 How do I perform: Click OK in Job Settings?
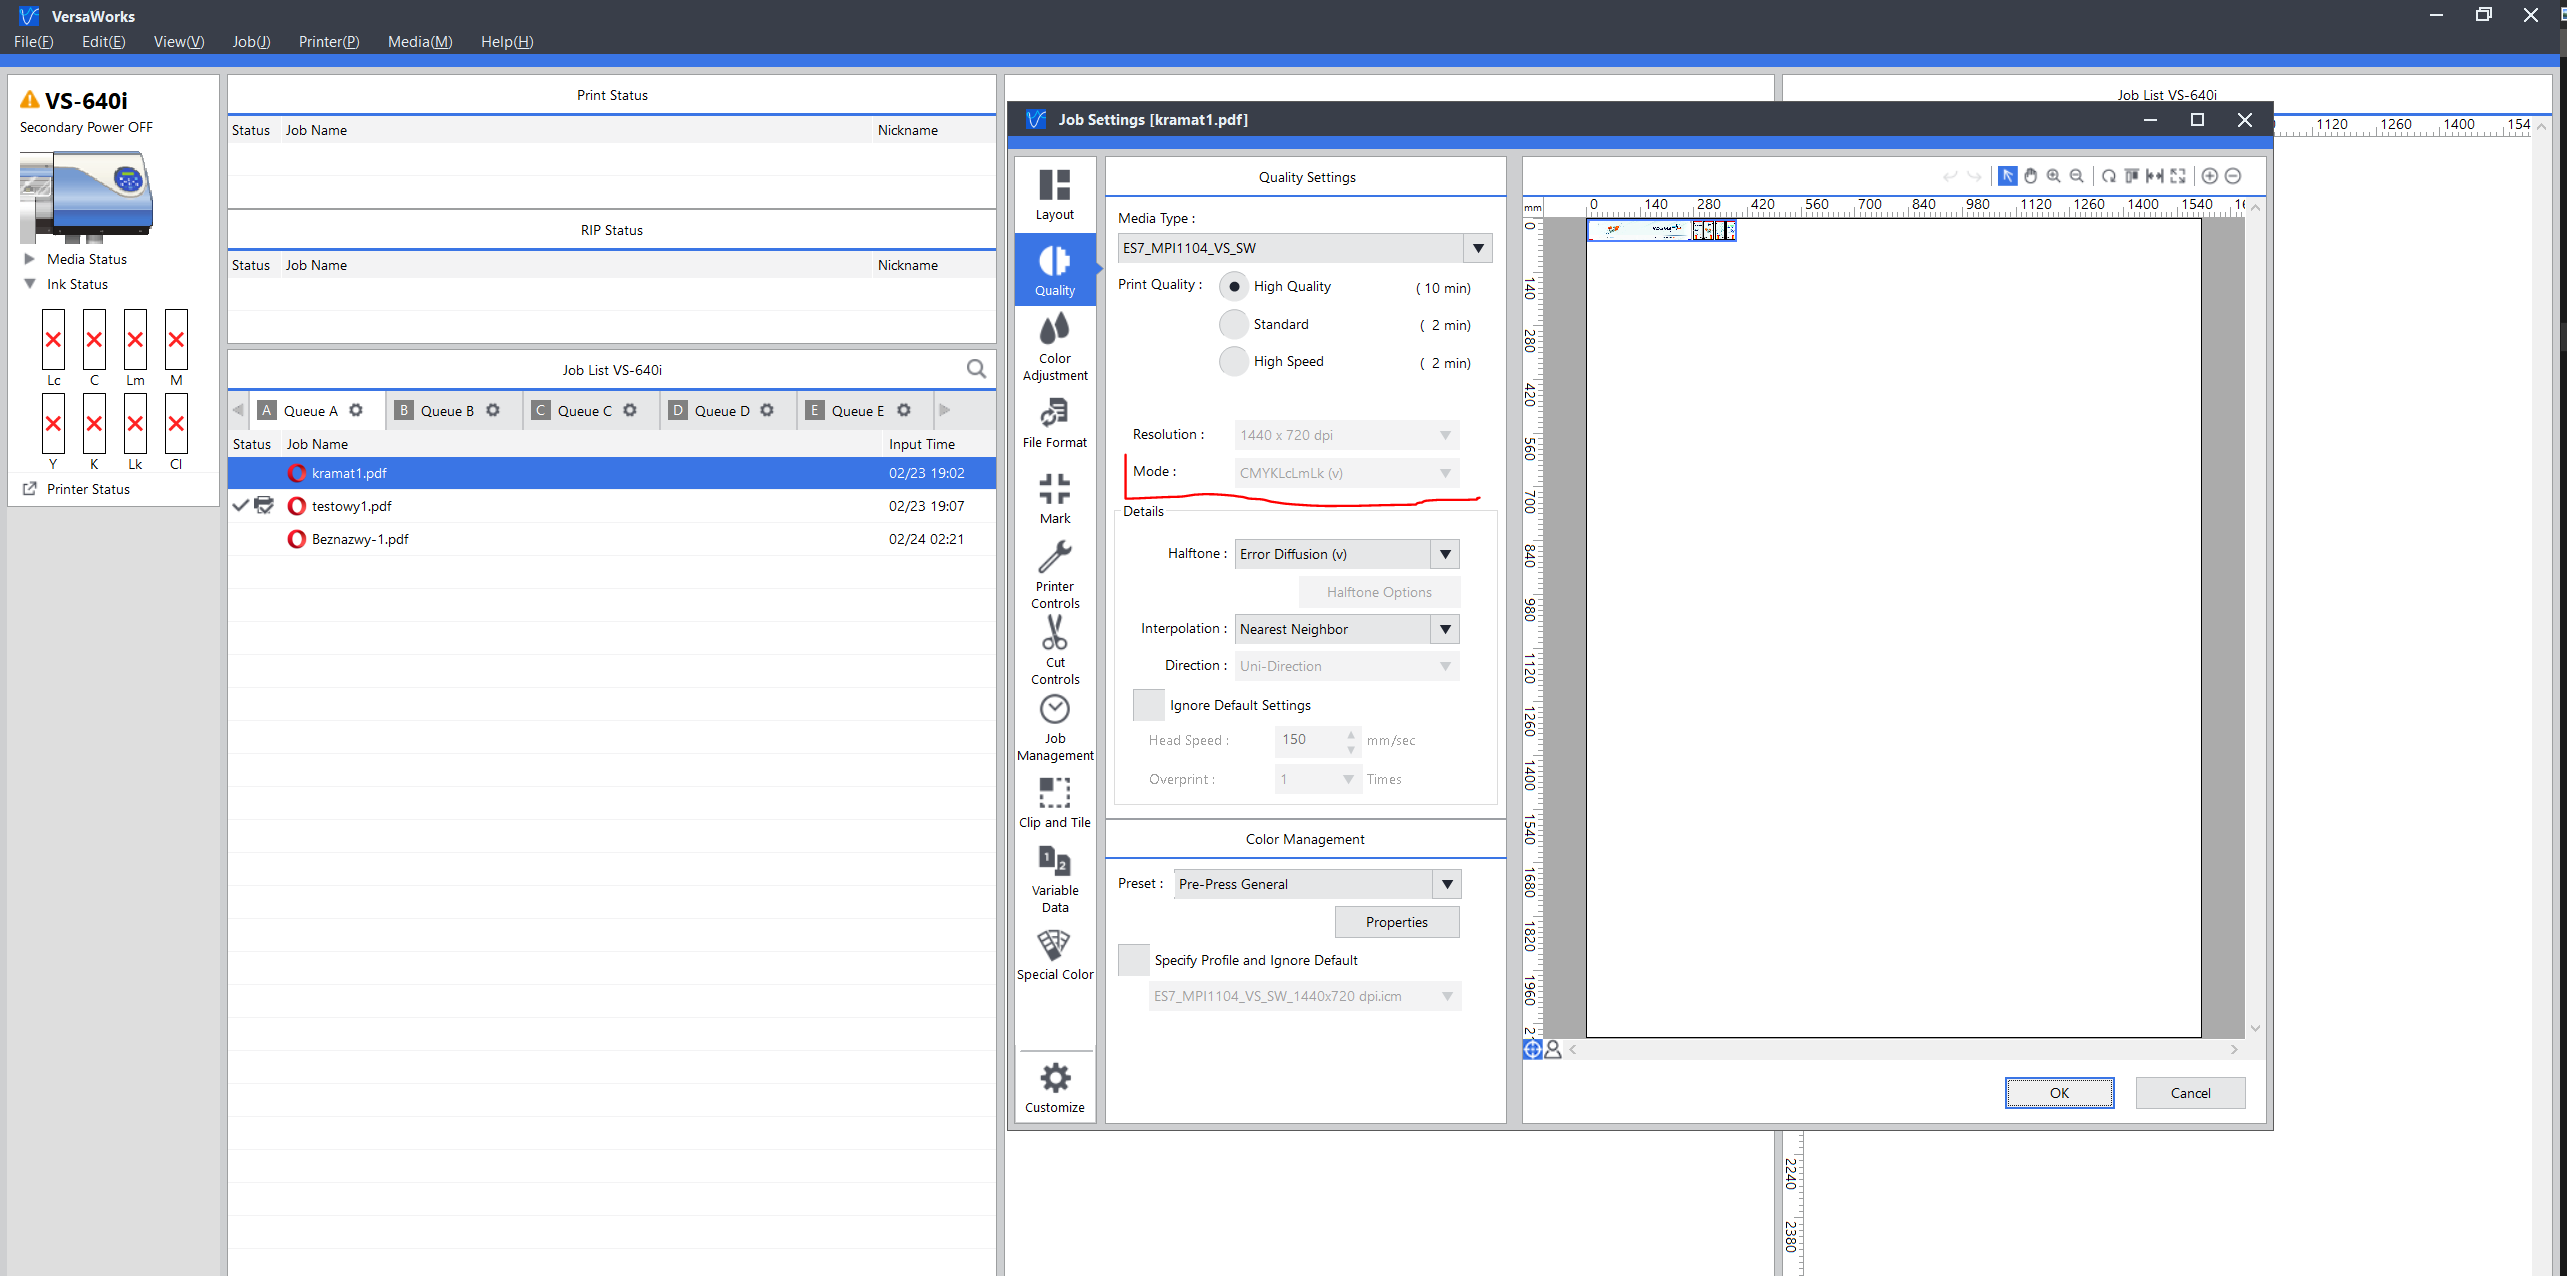point(2059,1093)
